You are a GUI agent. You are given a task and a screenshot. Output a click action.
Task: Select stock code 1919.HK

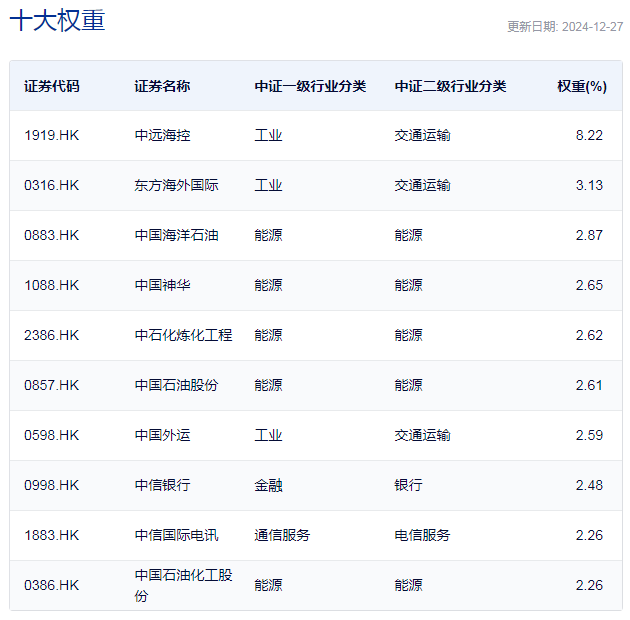click(51, 135)
